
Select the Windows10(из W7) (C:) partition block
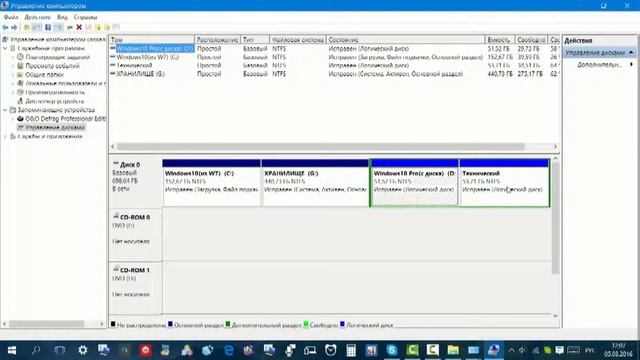tap(211, 183)
